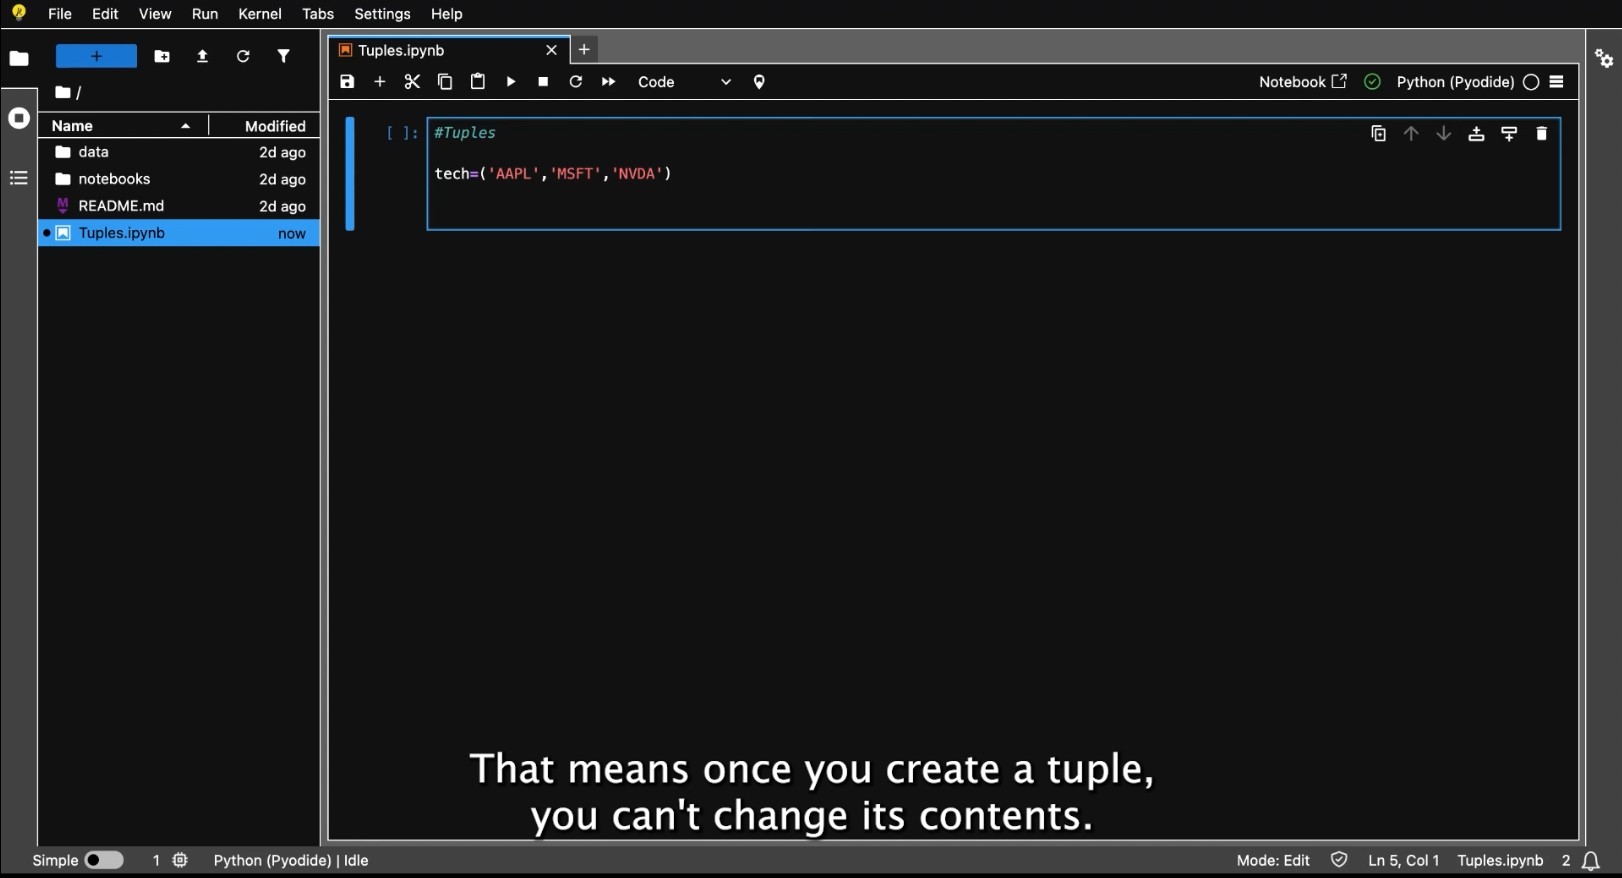This screenshot has width=1622, height=878.
Task: Open notebook in the Notebook interface link
Action: (x=1302, y=82)
